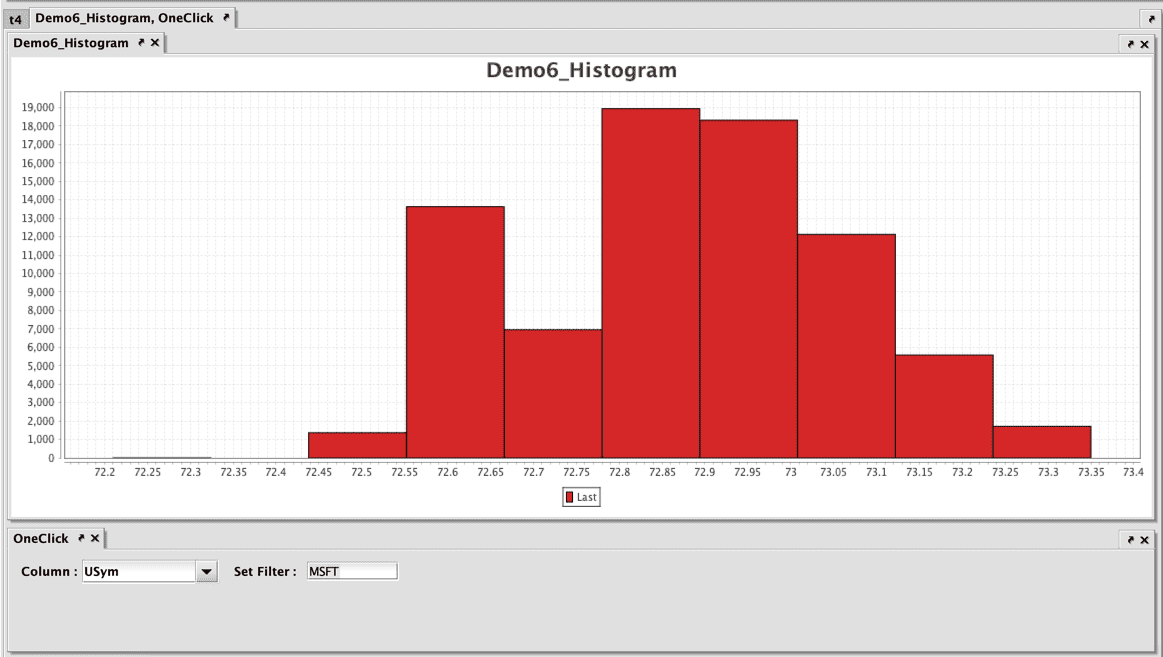Click the Set Filter field containing MSFT
The height and width of the screenshot is (657, 1163).
352,572
